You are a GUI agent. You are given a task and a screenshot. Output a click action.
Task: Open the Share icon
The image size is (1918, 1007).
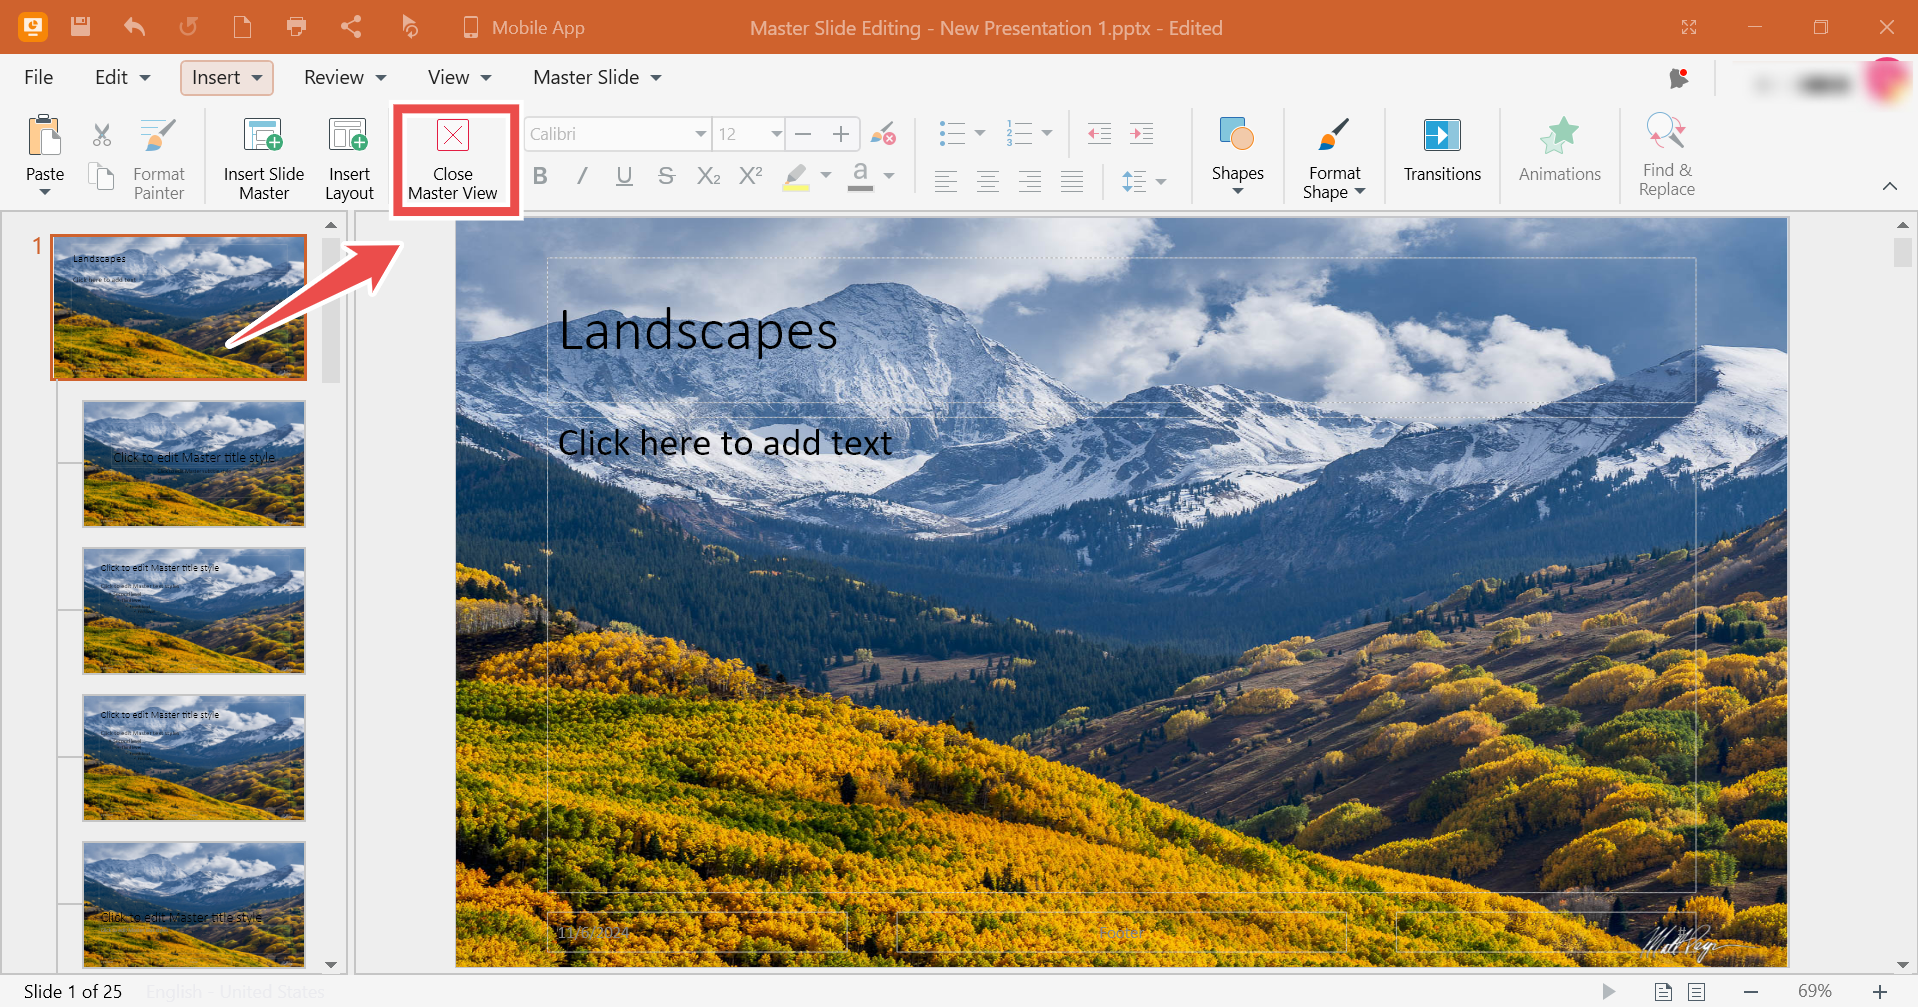[x=351, y=27]
